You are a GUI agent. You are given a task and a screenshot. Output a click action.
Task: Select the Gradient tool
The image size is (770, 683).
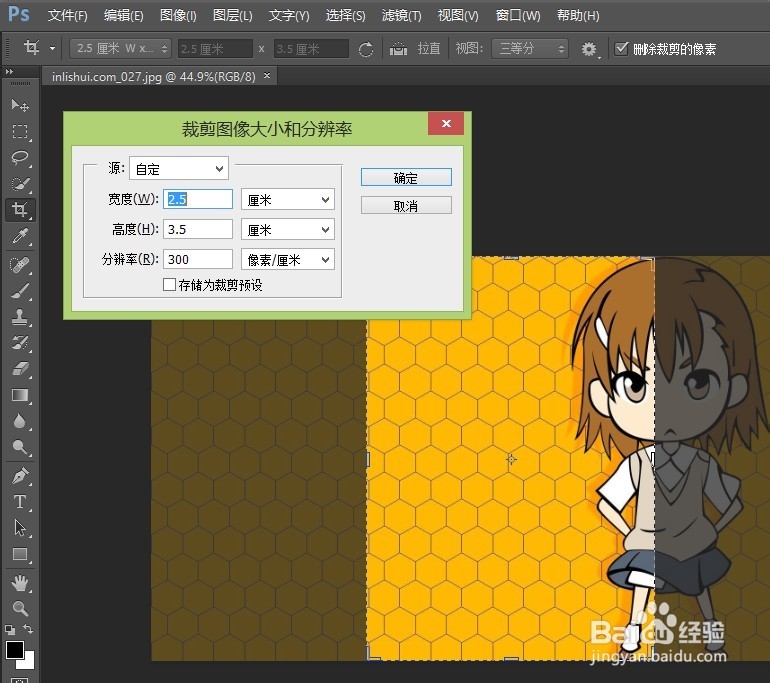20,395
